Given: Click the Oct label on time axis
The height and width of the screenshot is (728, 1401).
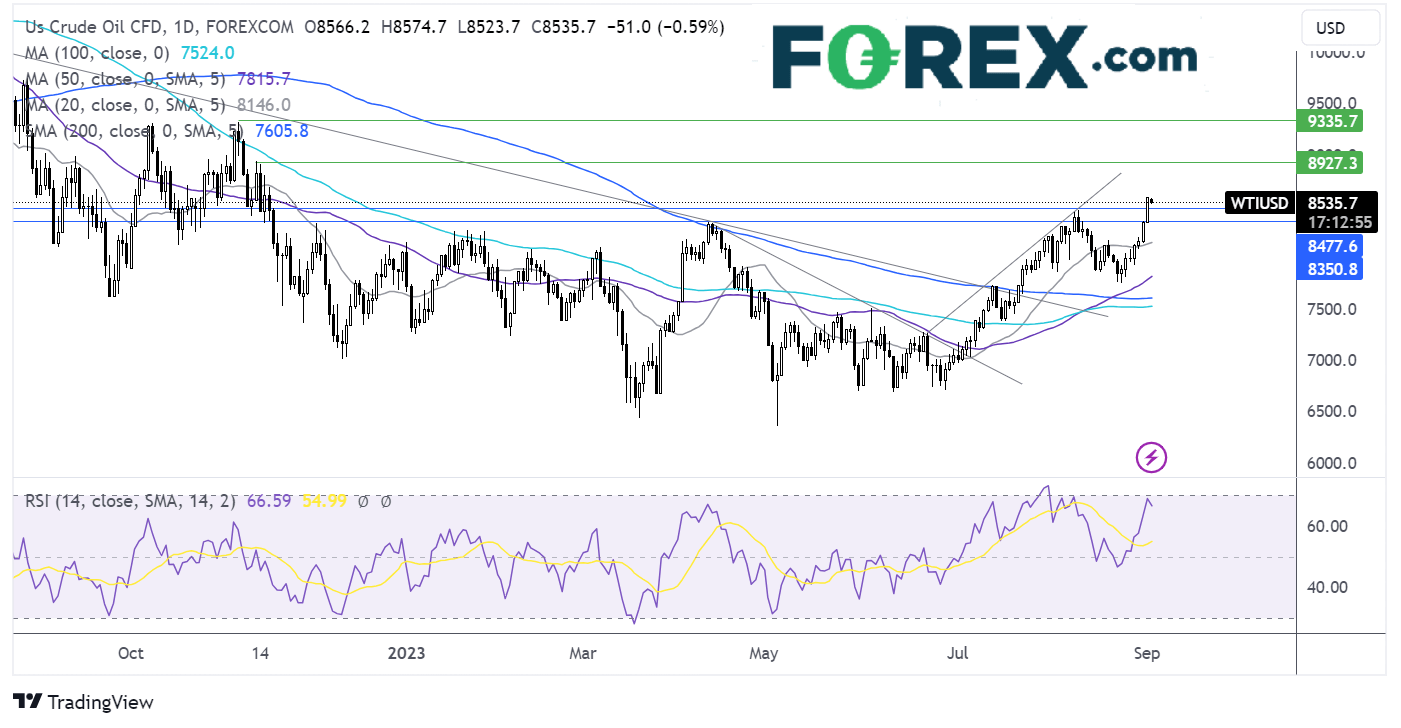Looking at the screenshot, I should (130, 653).
